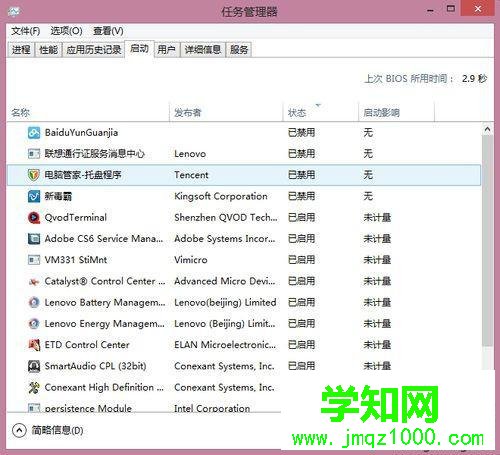The height and width of the screenshot is (455, 500).
Task: Select the 新毒霸 entry name
Action: point(58,196)
